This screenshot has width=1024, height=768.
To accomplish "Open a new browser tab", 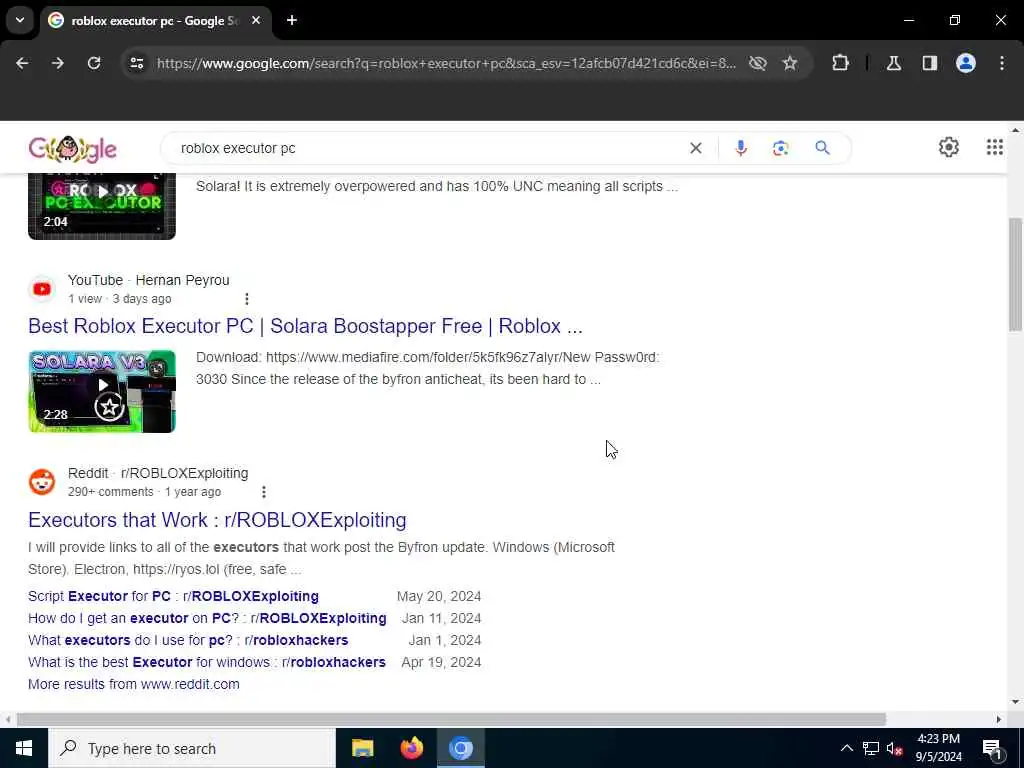I will pyautogui.click(x=292, y=20).
